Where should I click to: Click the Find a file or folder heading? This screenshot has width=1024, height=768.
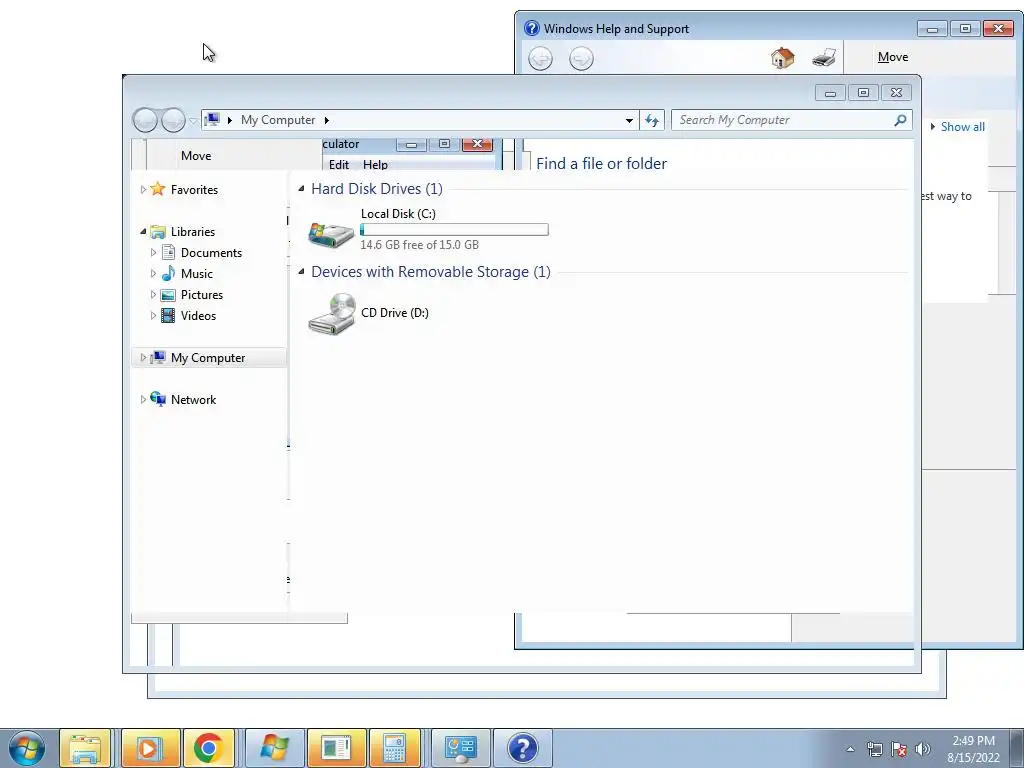click(601, 163)
